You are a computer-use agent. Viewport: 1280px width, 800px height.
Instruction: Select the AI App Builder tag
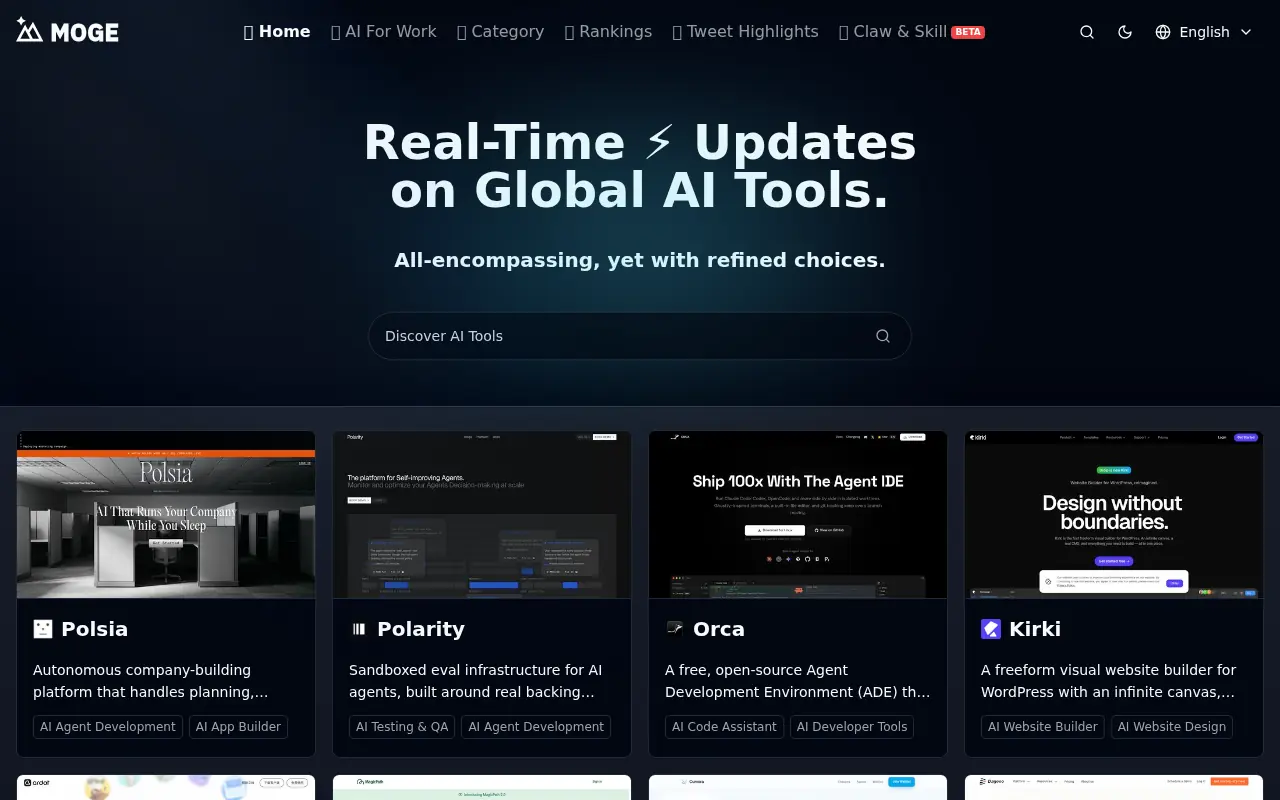click(238, 727)
